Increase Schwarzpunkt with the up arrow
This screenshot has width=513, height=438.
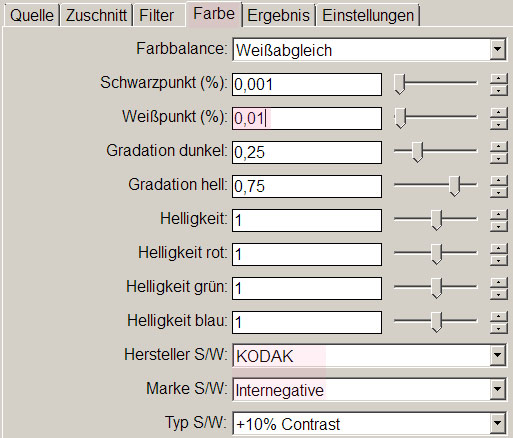click(498, 79)
